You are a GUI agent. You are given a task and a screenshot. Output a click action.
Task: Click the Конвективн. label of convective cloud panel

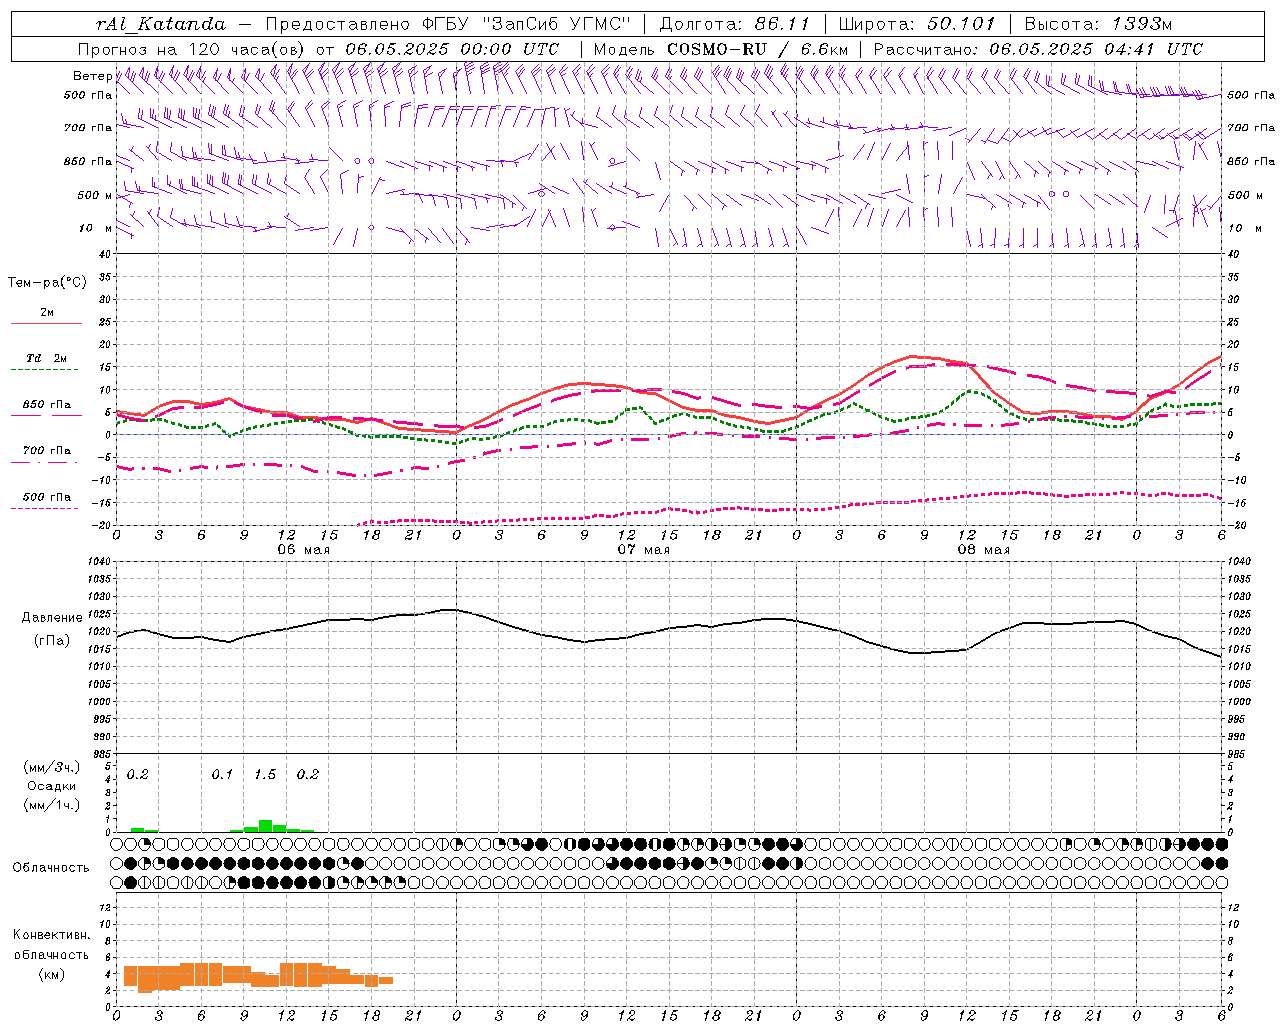pyautogui.click(x=51, y=935)
